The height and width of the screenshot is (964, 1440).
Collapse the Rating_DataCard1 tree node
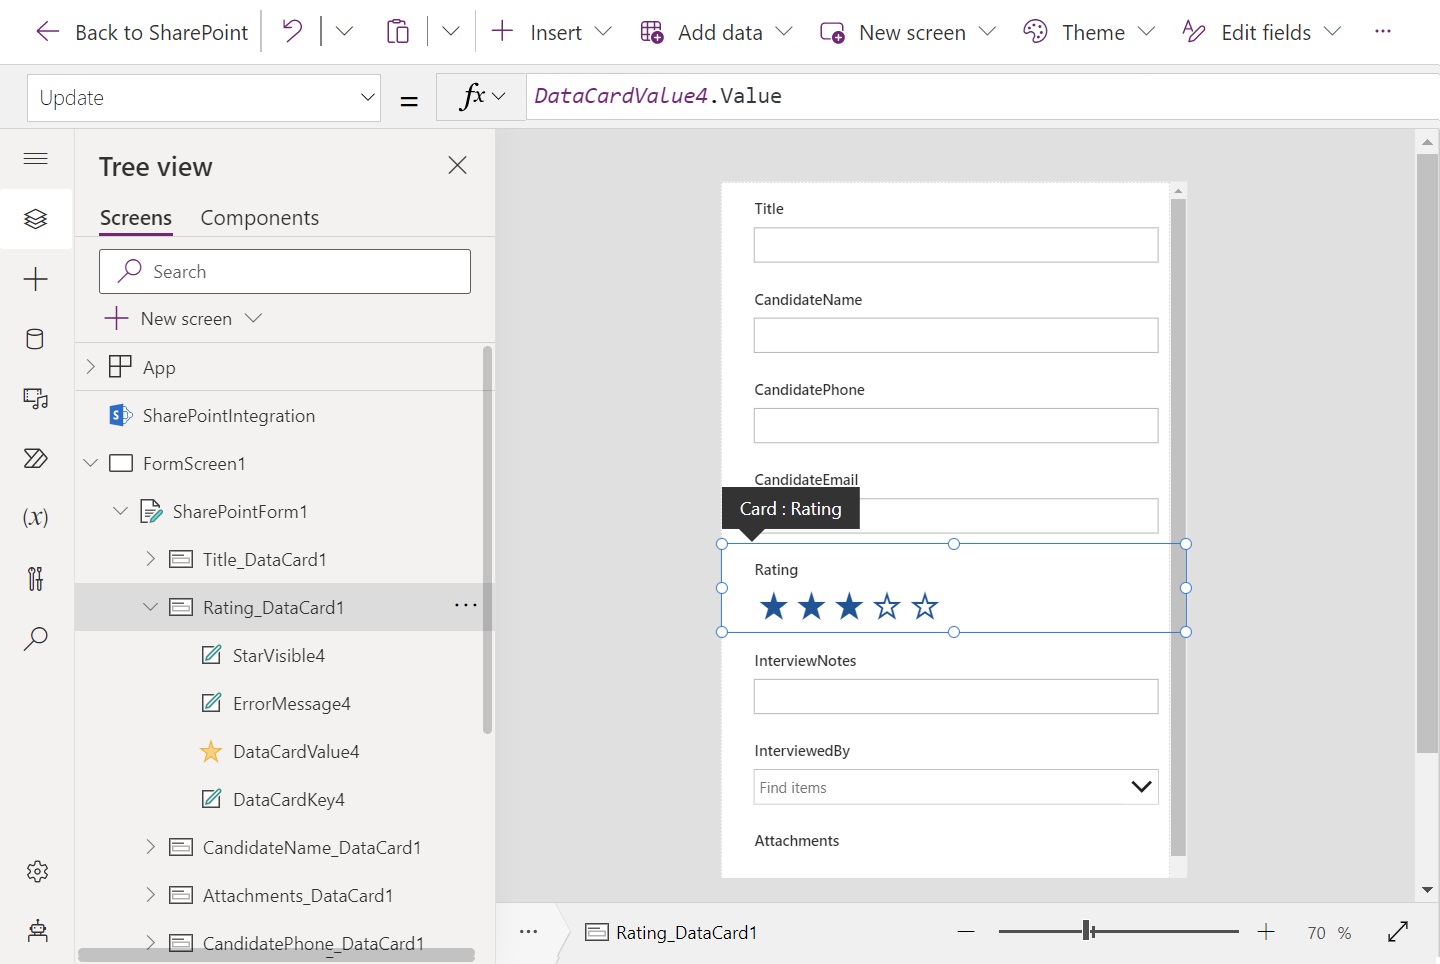[150, 607]
